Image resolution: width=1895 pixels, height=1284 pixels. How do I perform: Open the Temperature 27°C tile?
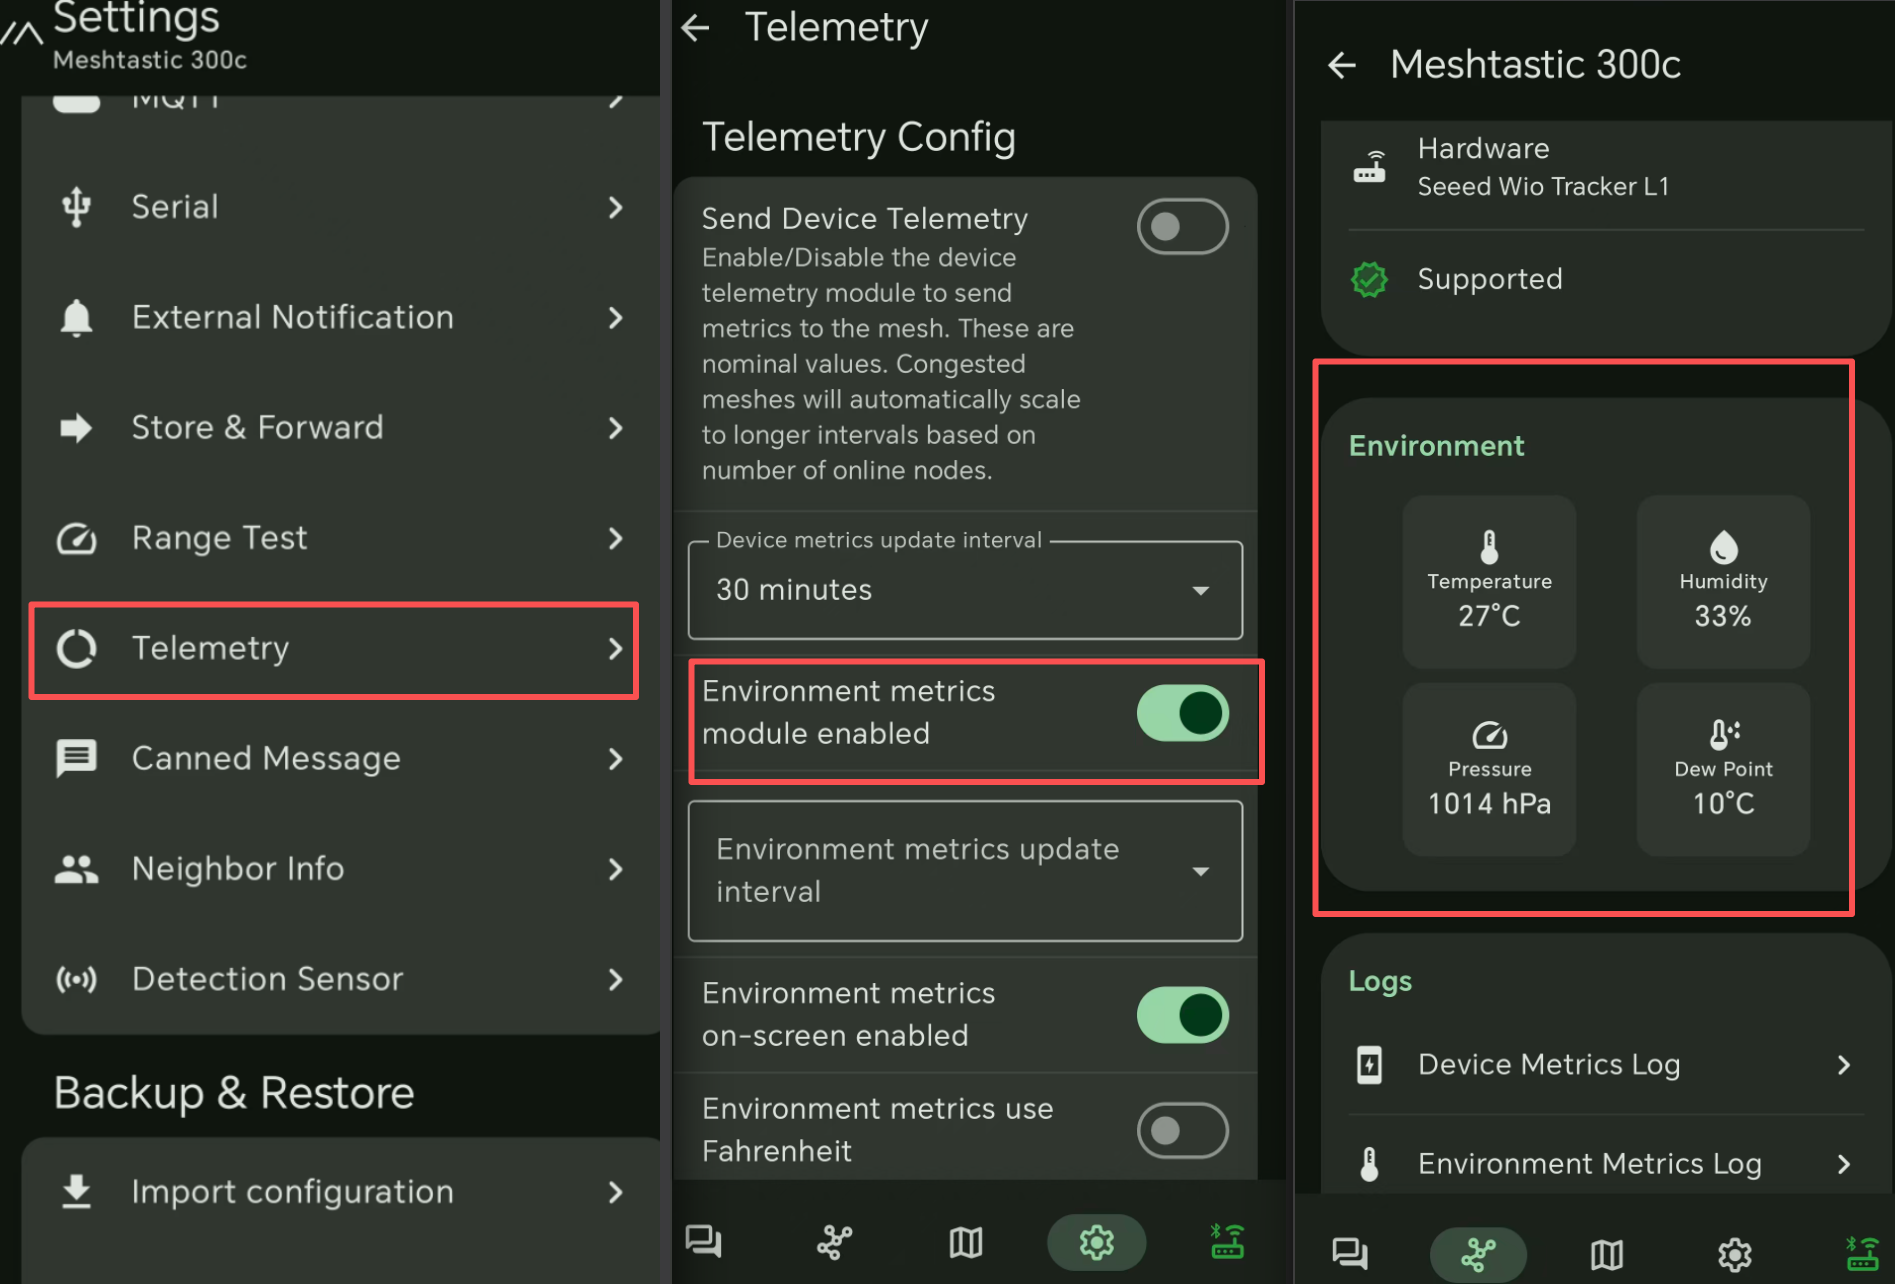(1489, 582)
